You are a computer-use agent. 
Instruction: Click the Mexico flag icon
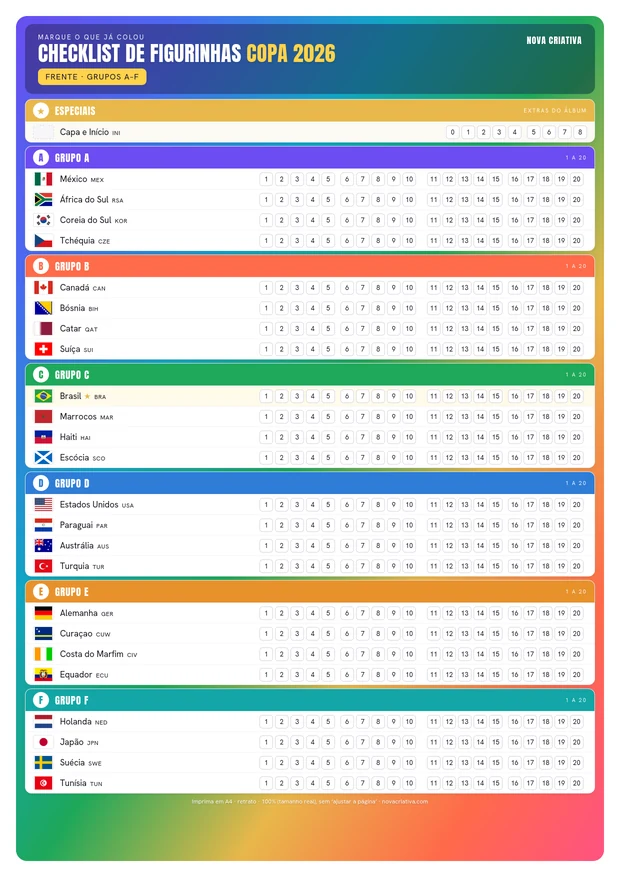pyautogui.click(x=43, y=179)
